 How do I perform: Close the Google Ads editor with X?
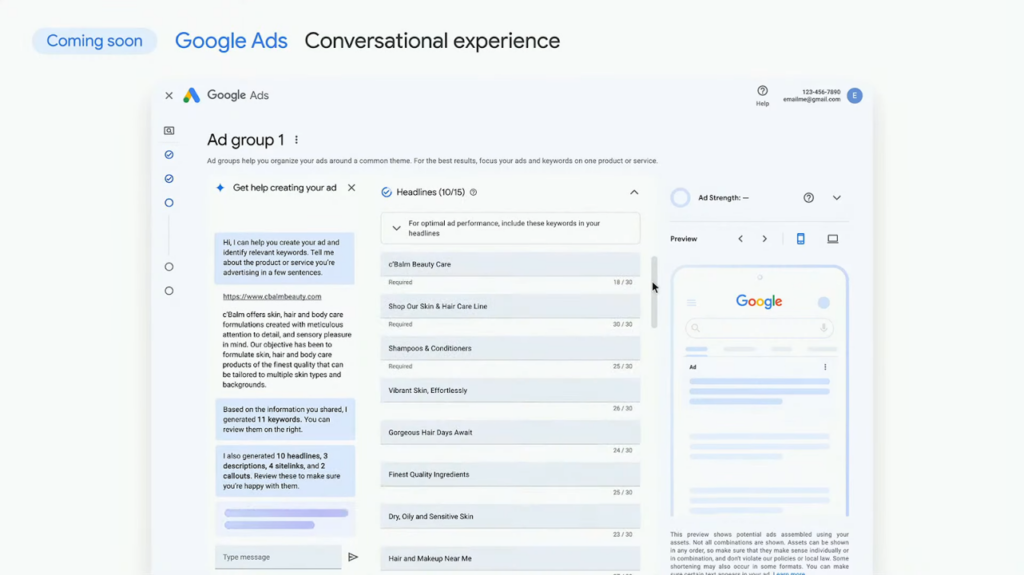[x=168, y=95]
